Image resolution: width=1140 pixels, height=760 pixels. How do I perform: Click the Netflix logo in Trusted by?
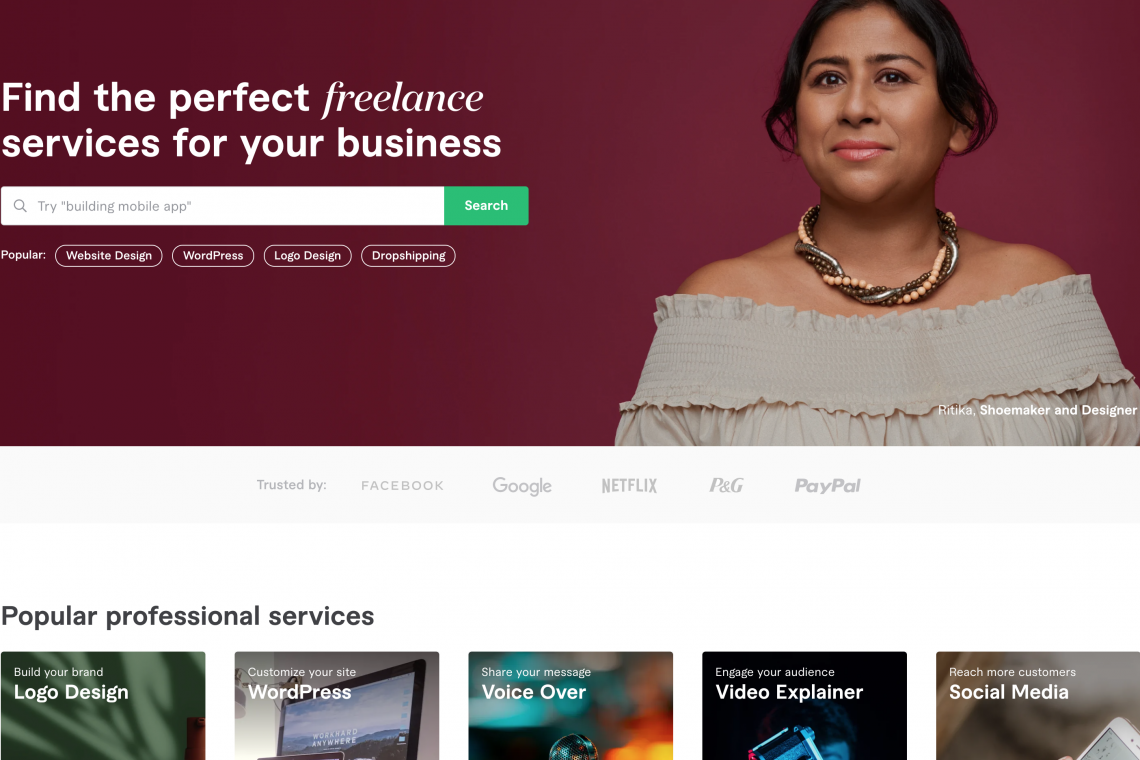[x=629, y=485]
